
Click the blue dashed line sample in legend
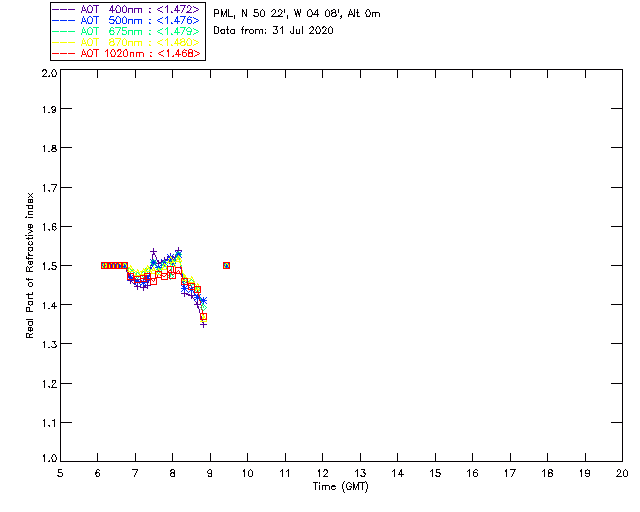[x=64, y=20]
